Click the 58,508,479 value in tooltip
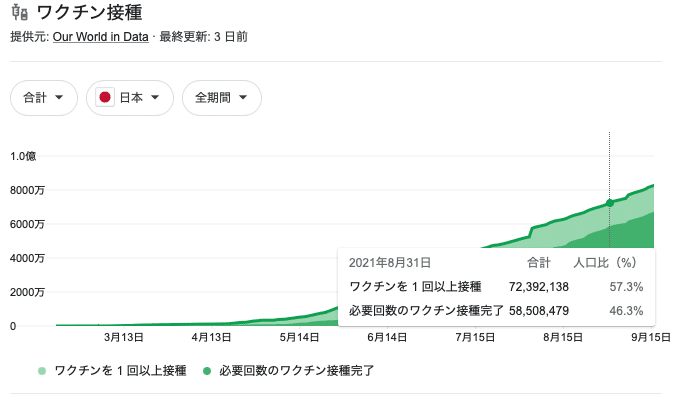687x400 pixels. (539, 311)
